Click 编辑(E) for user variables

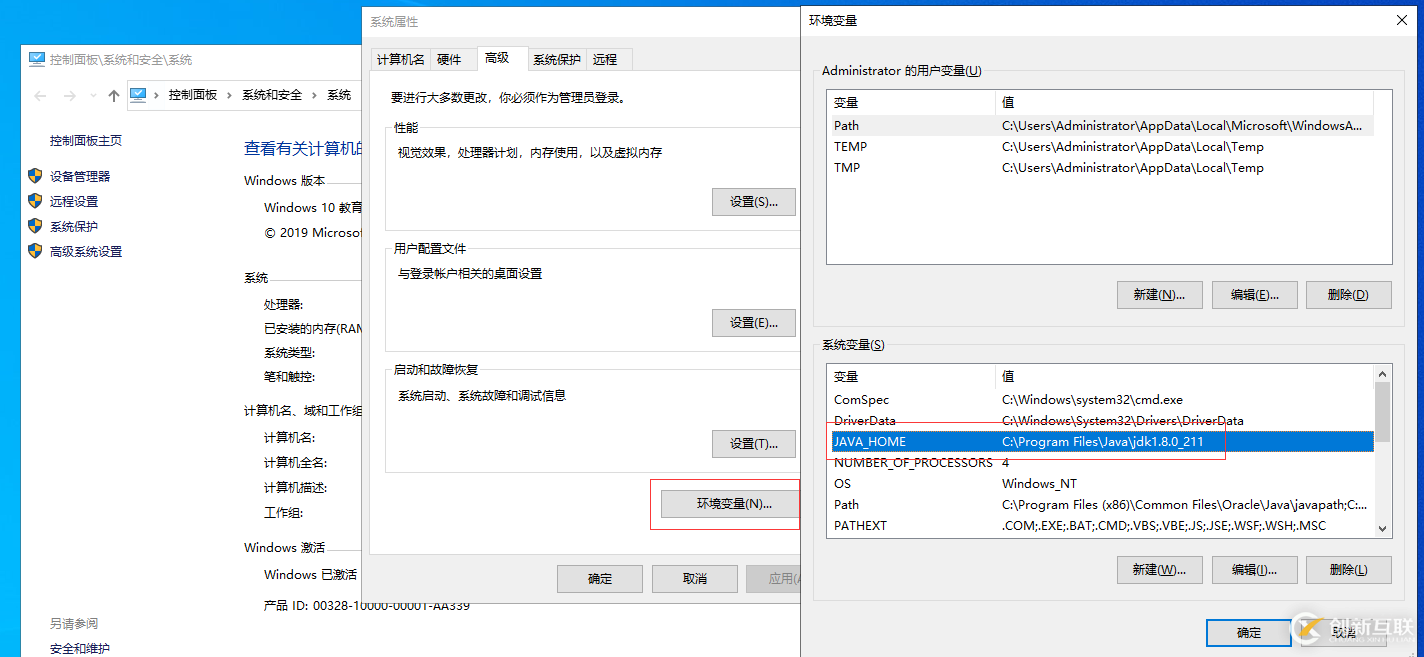1254,294
